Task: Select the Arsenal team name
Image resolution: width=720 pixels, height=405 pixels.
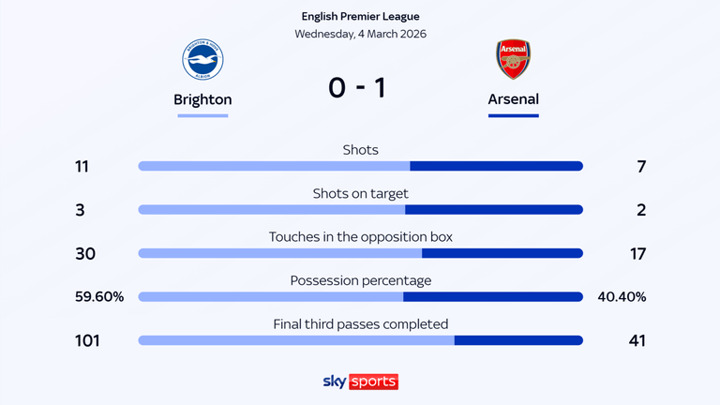Action: point(513,100)
